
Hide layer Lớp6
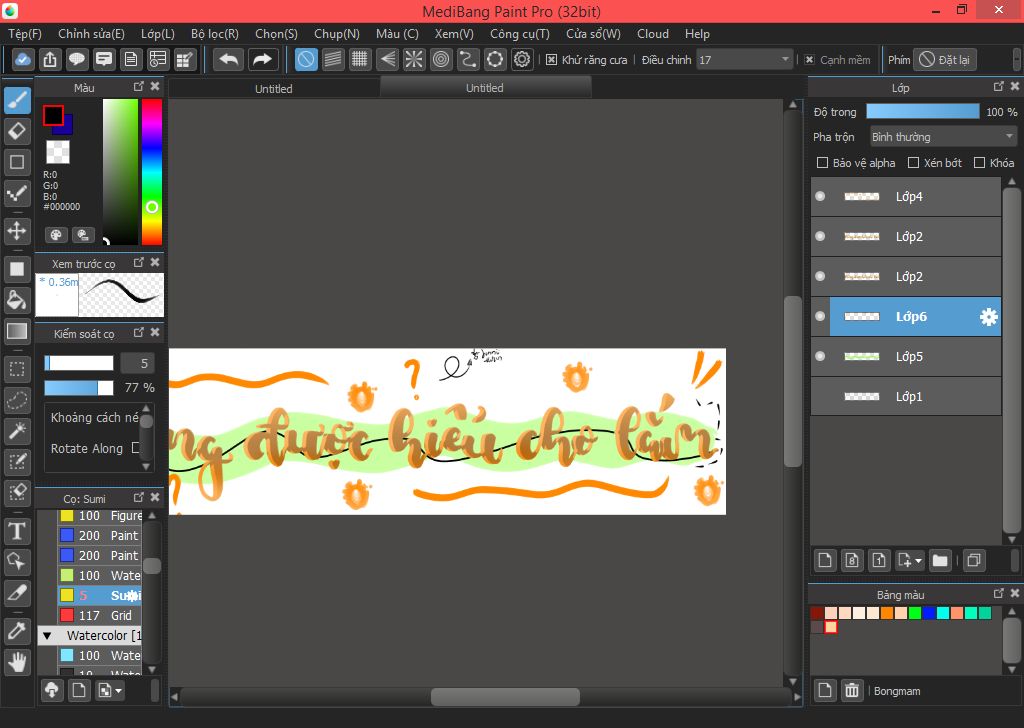pos(820,316)
